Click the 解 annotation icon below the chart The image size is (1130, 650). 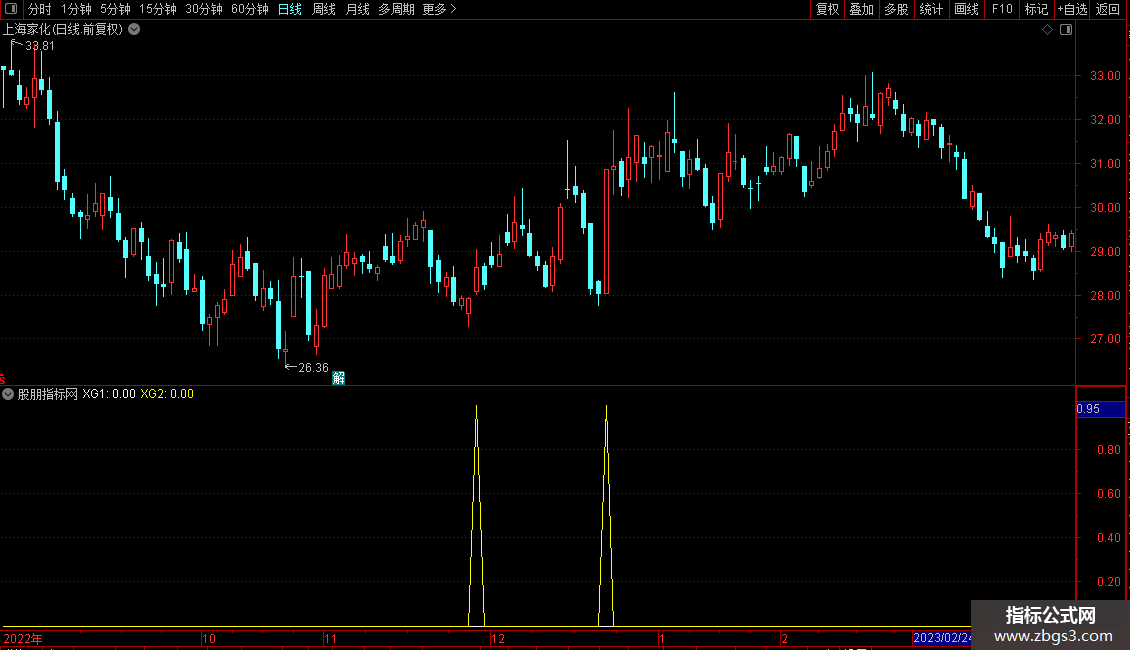coord(339,378)
